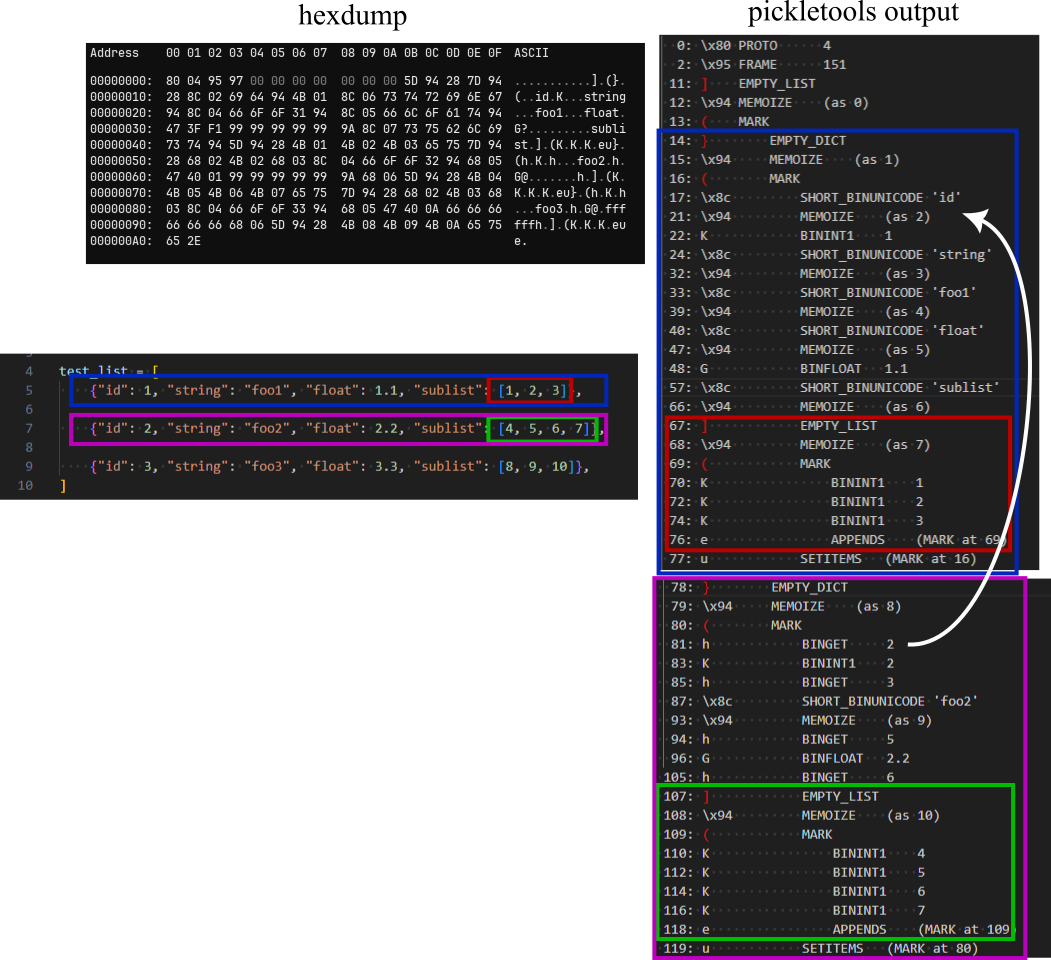The image size is (1051, 960).
Task: Click the green-boxed sublist [4, 5, 6, 7]
Action: pyautogui.click(x=542, y=428)
